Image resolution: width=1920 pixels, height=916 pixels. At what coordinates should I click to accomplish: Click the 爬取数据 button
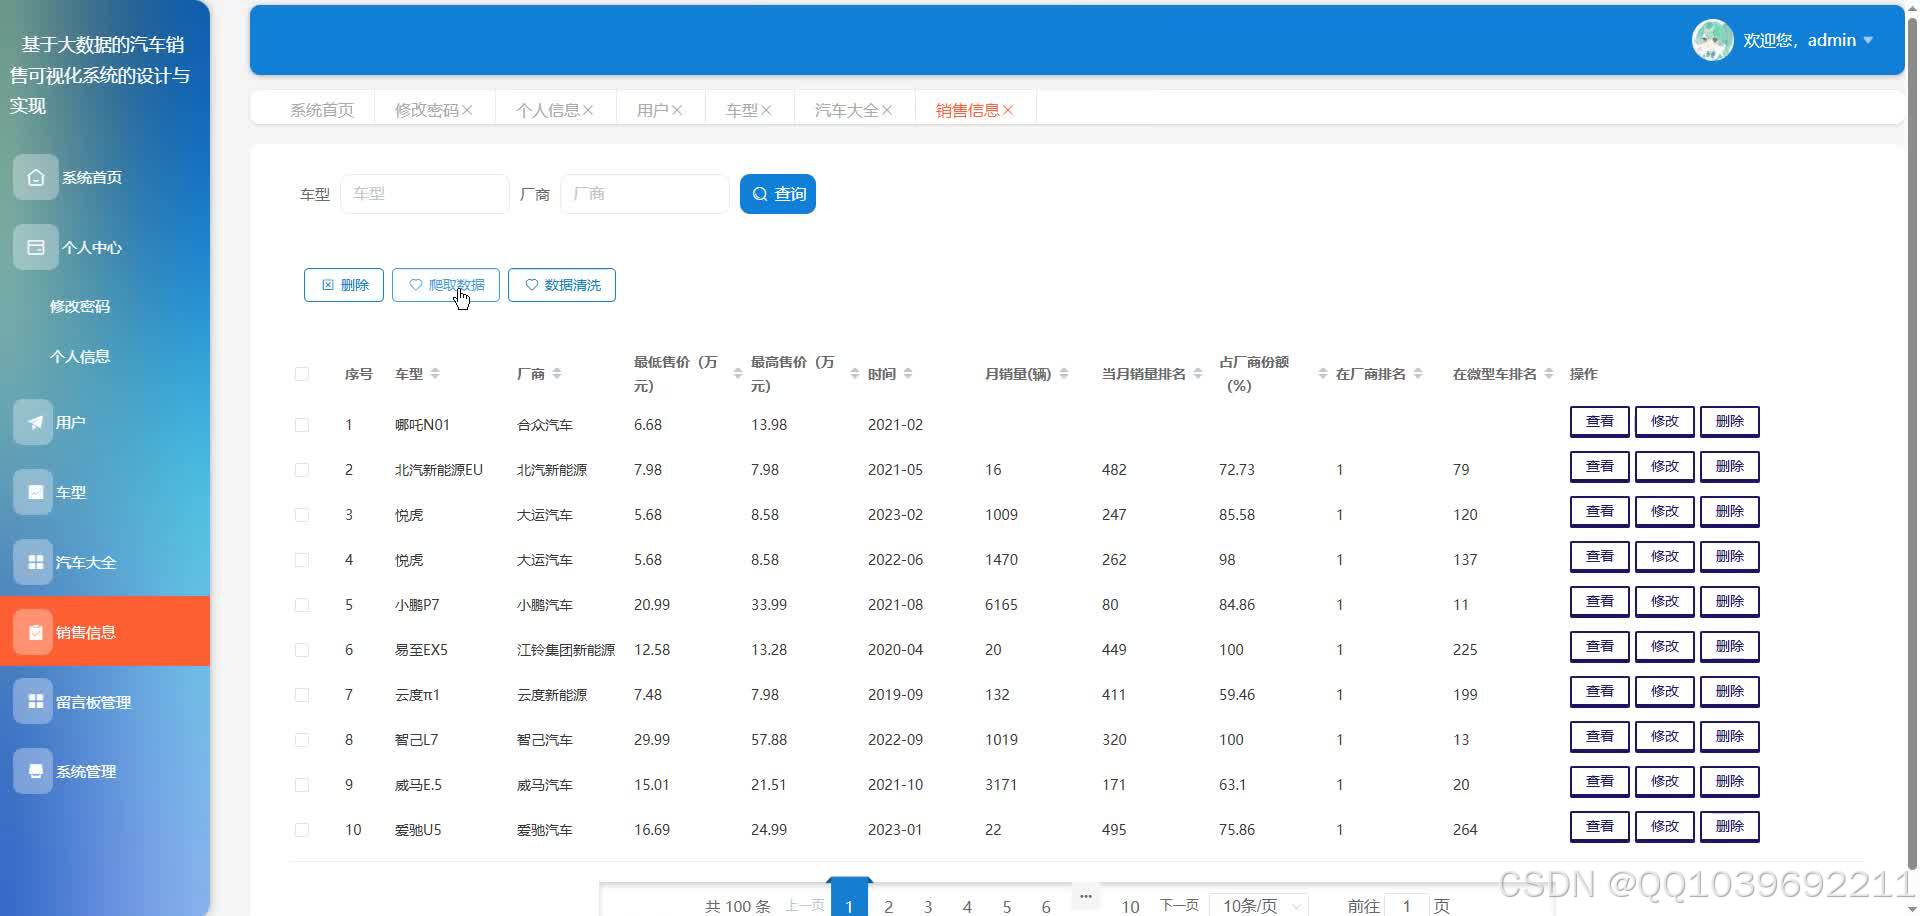click(x=446, y=285)
